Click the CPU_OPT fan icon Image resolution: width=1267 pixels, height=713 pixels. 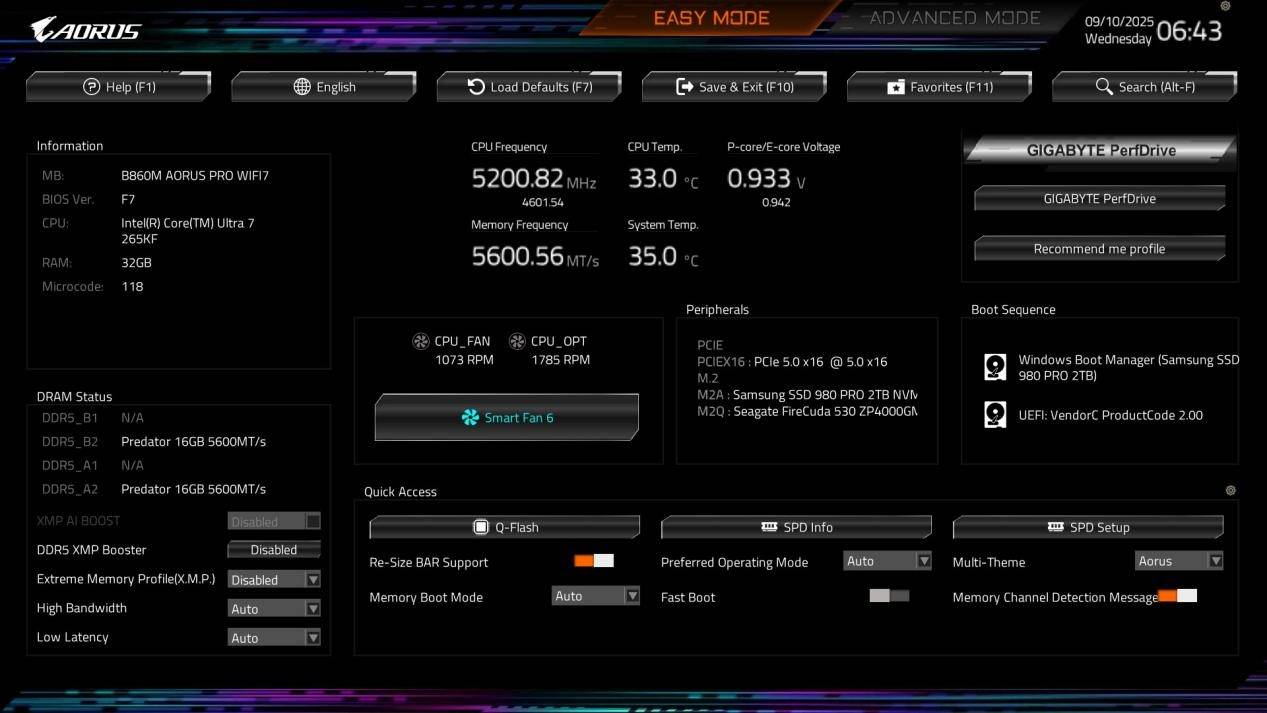[x=517, y=341]
